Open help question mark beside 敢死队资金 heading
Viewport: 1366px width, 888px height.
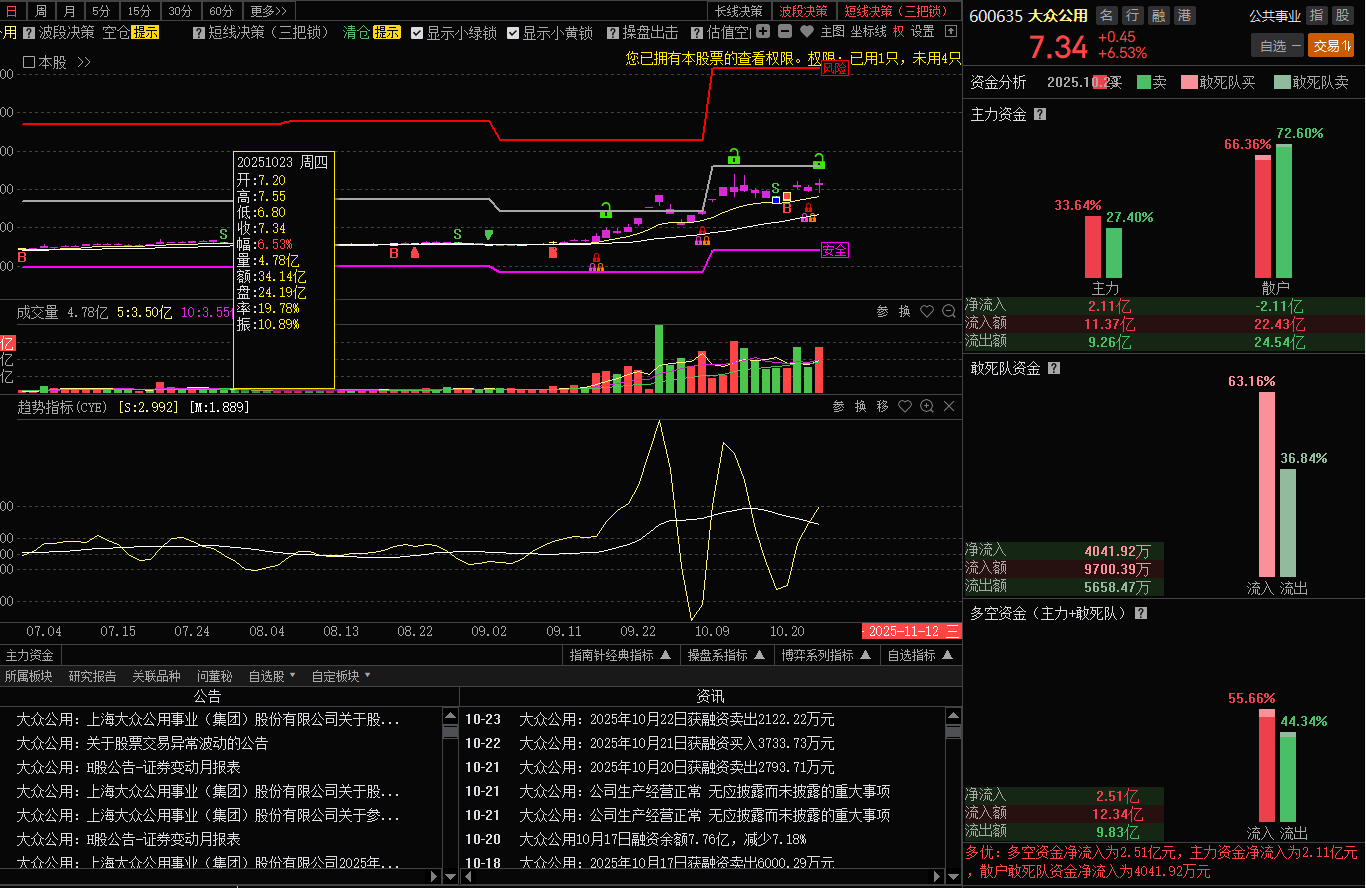point(1054,368)
